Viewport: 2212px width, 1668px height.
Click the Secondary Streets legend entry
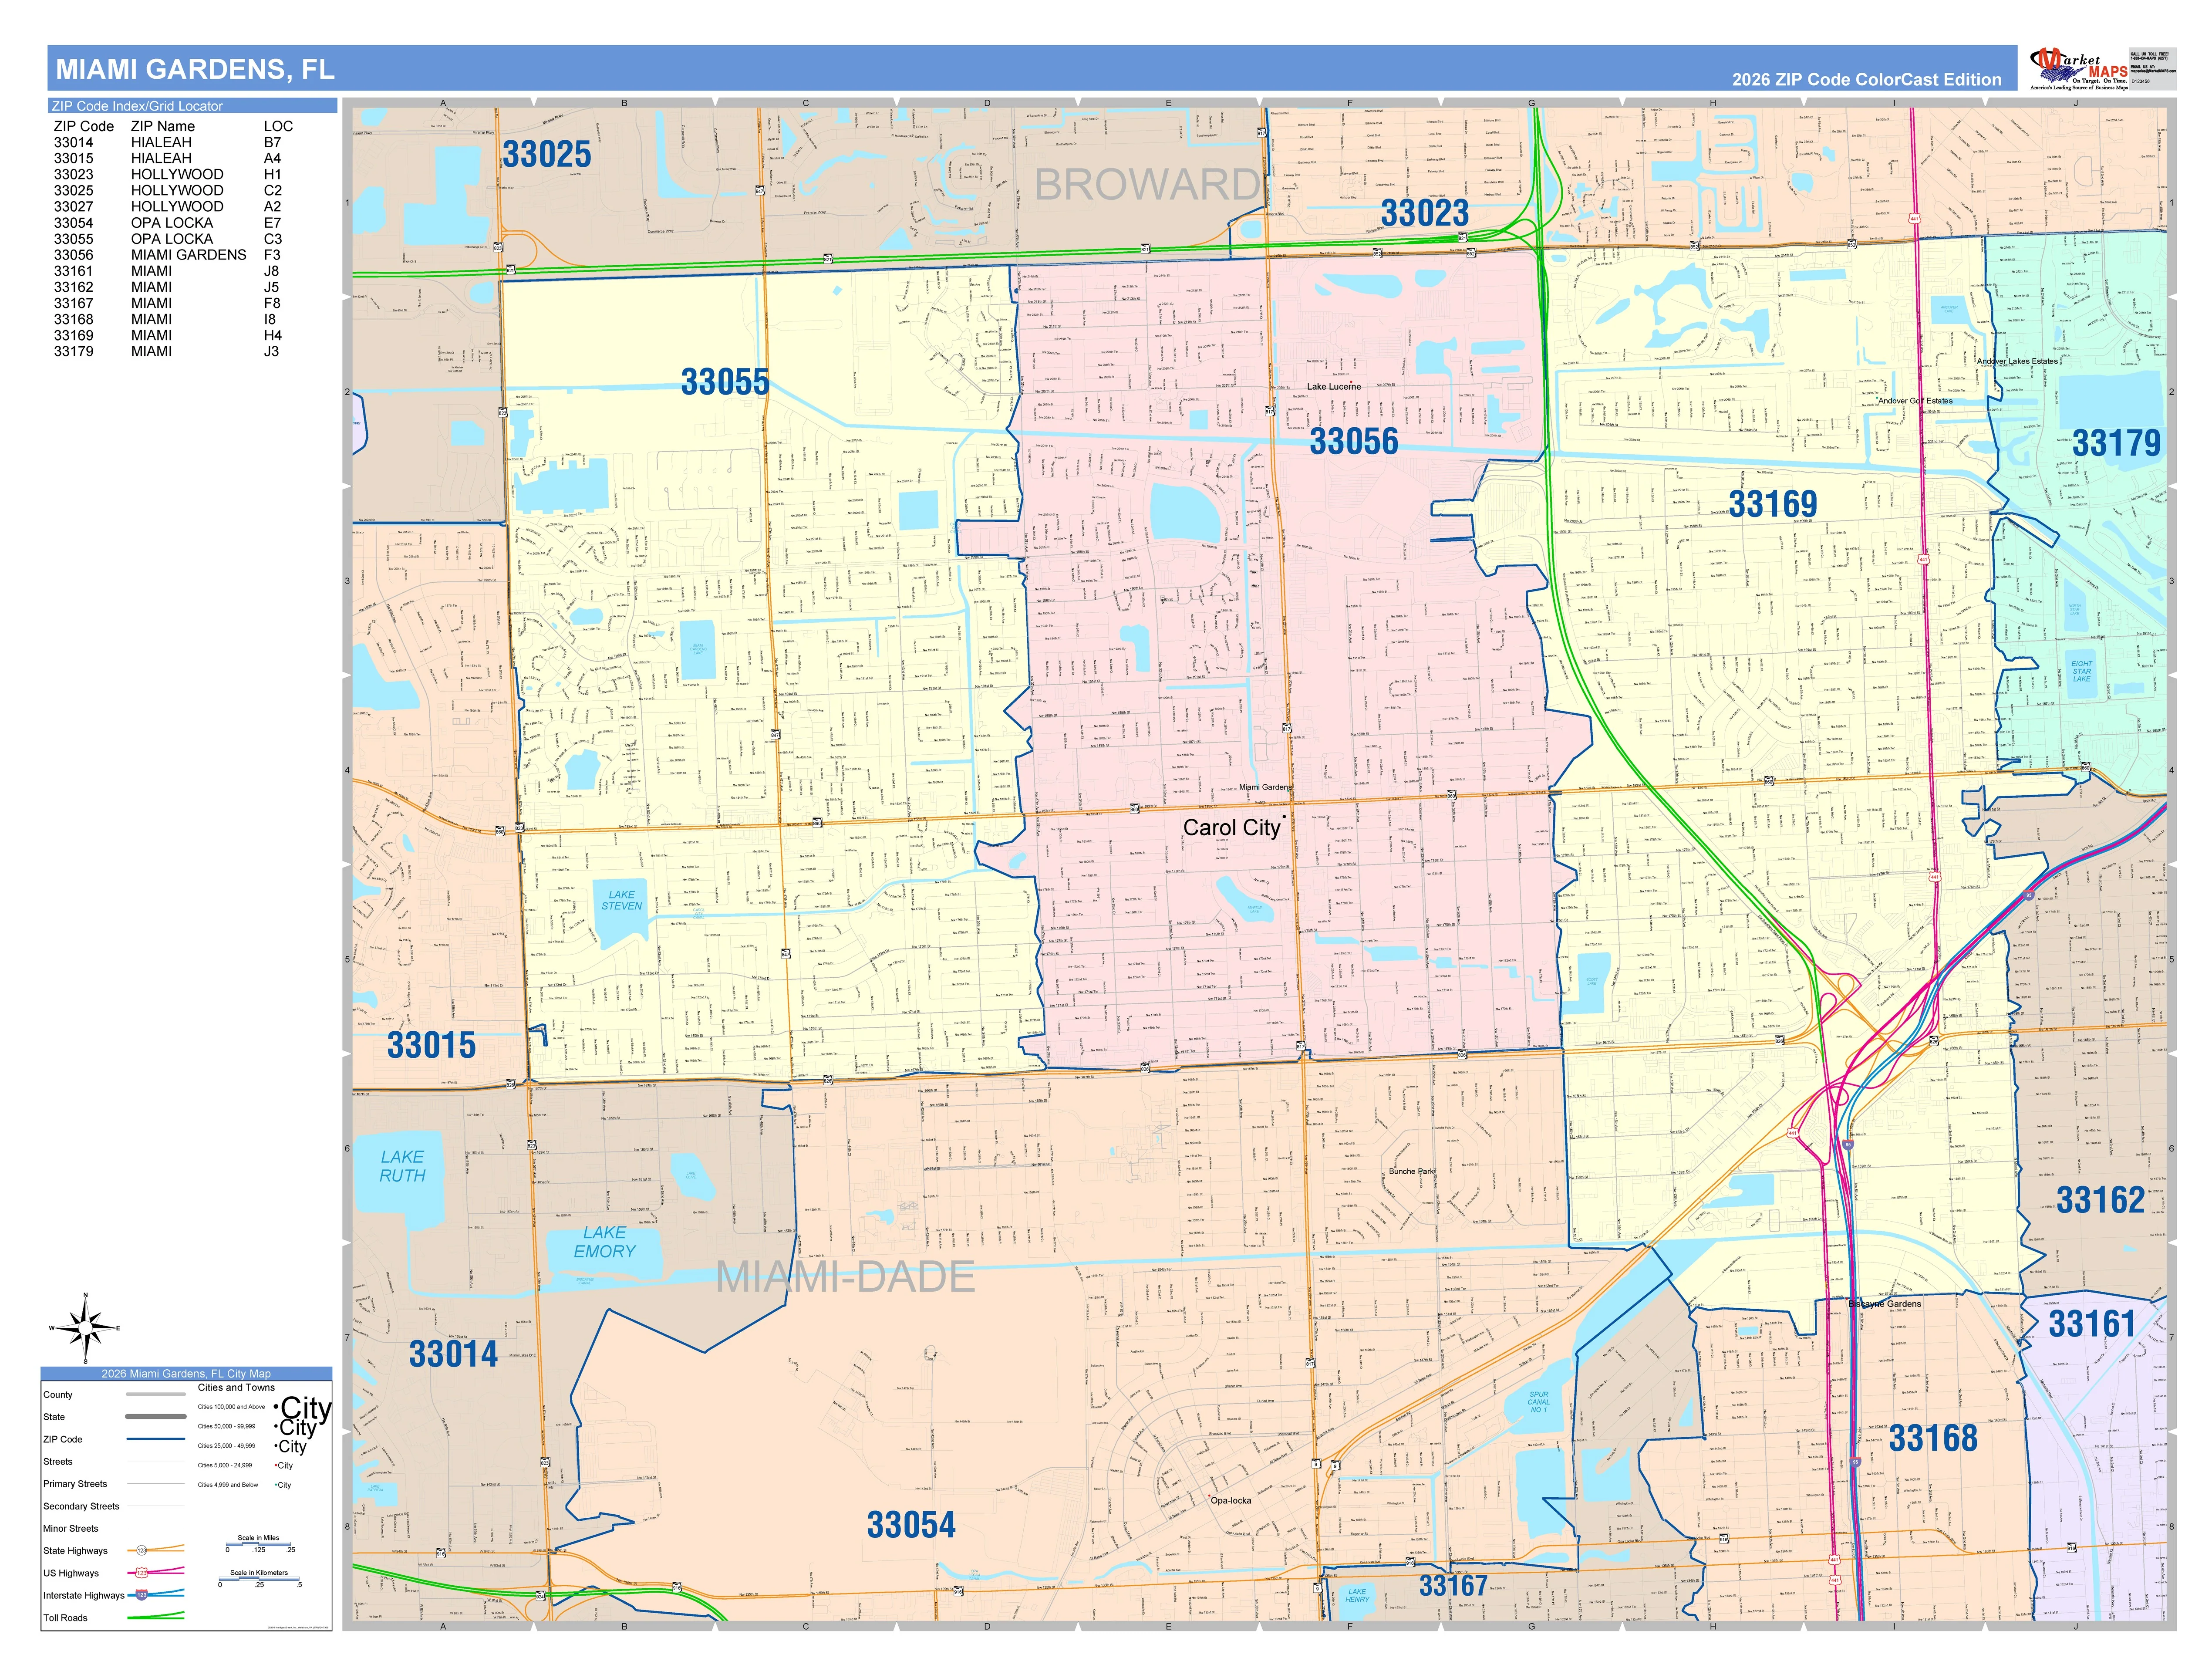tap(81, 1506)
